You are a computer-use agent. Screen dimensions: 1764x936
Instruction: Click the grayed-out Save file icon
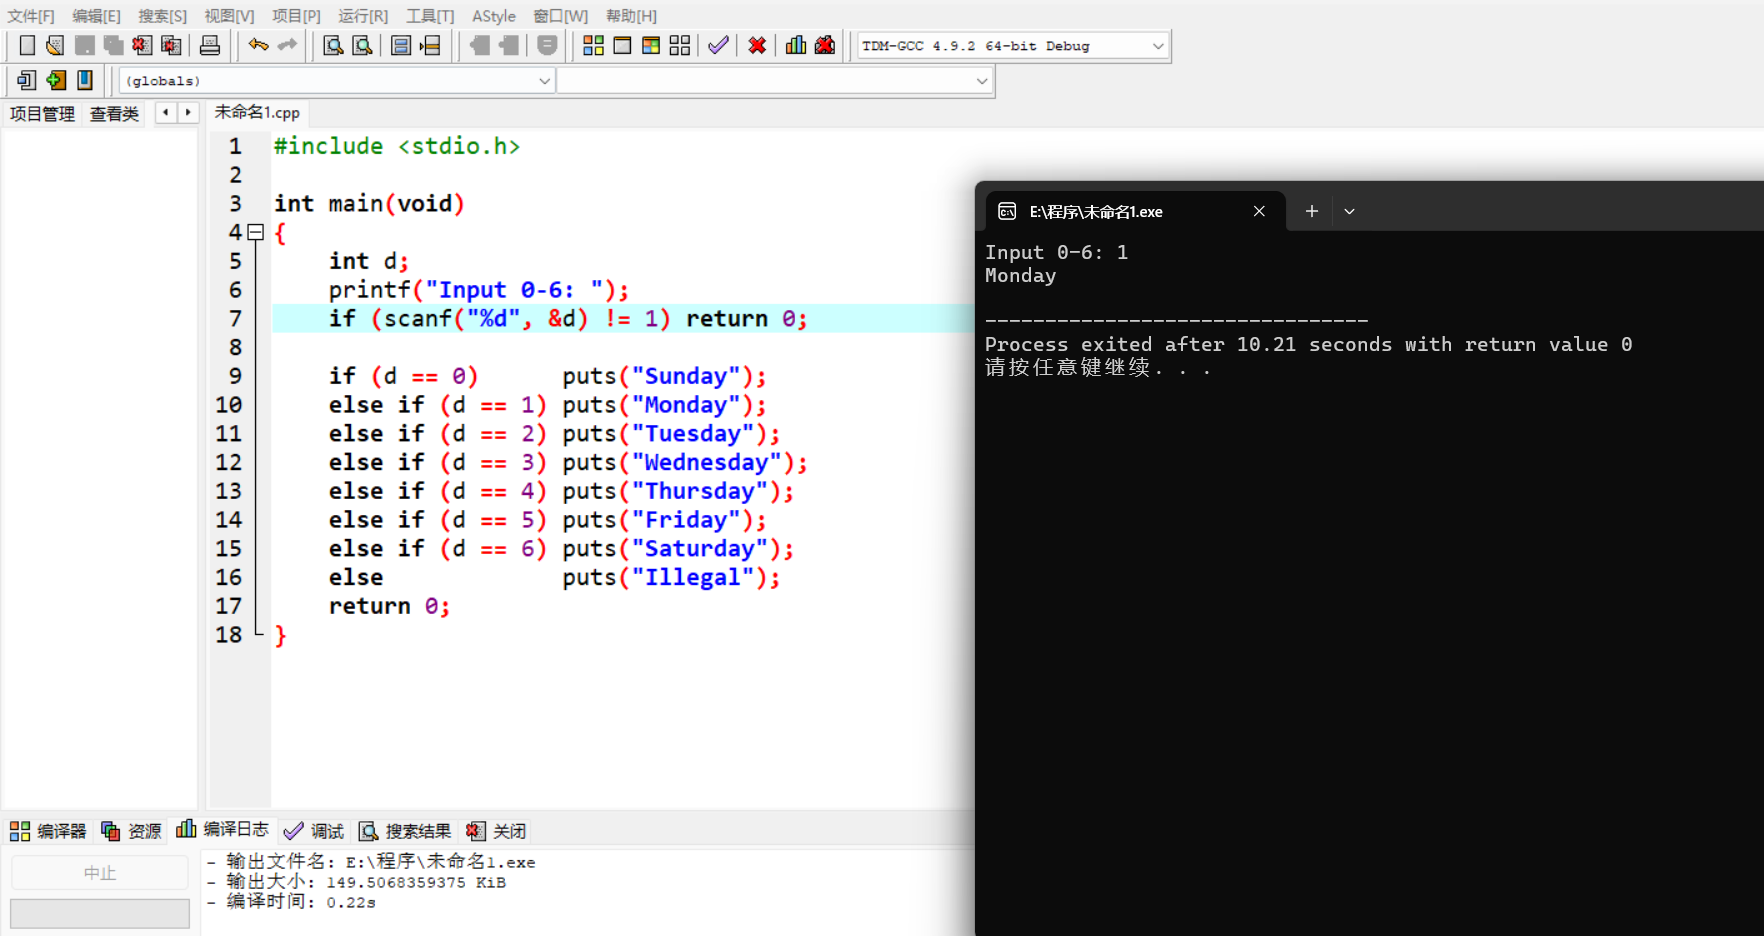(84, 45)
